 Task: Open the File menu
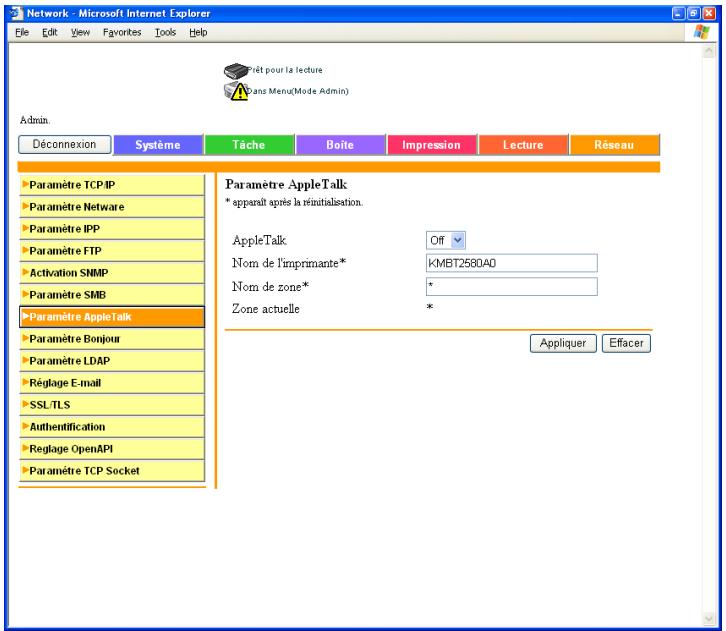coord(22,32)
